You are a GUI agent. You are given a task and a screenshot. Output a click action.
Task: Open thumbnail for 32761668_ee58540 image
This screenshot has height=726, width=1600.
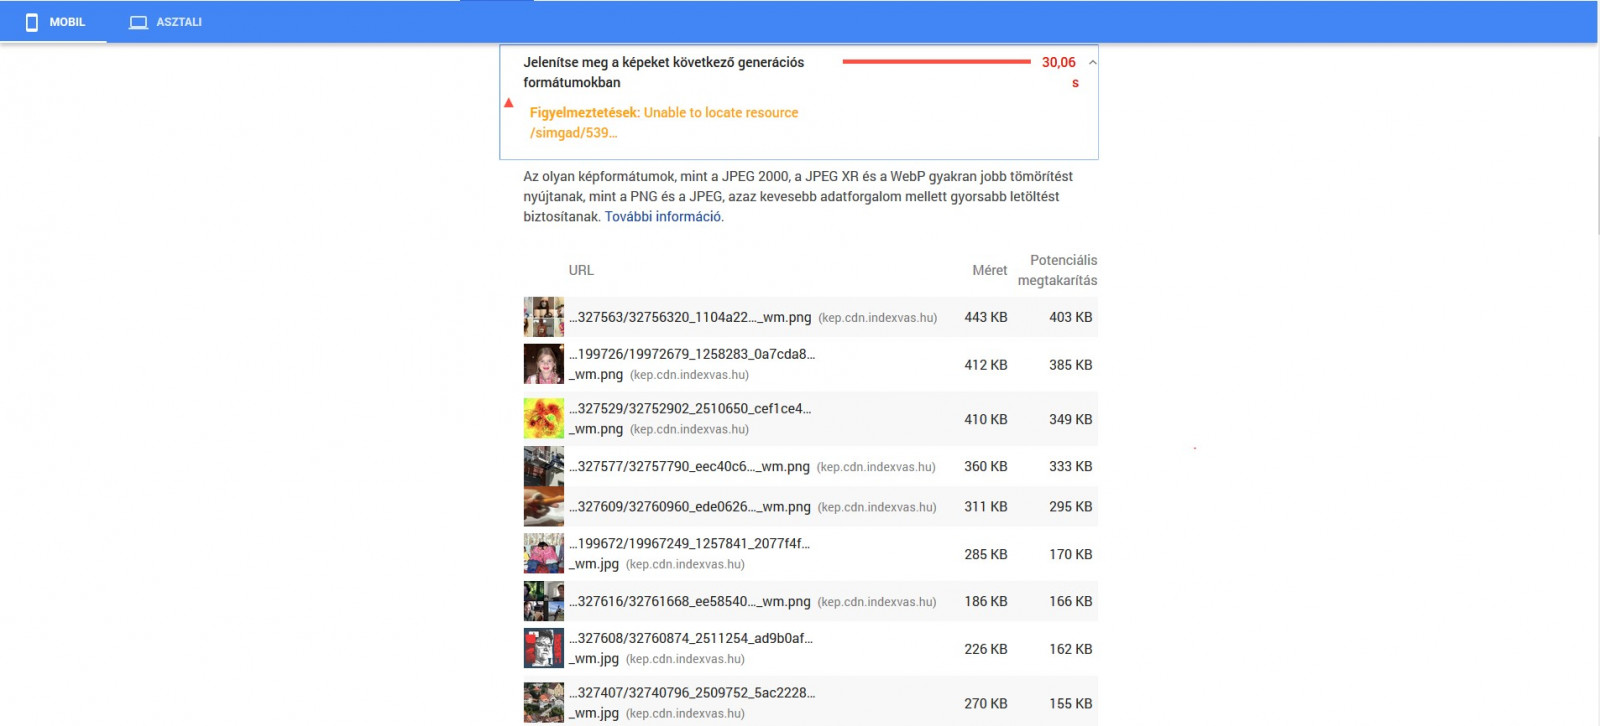click(x=544, y=601)
